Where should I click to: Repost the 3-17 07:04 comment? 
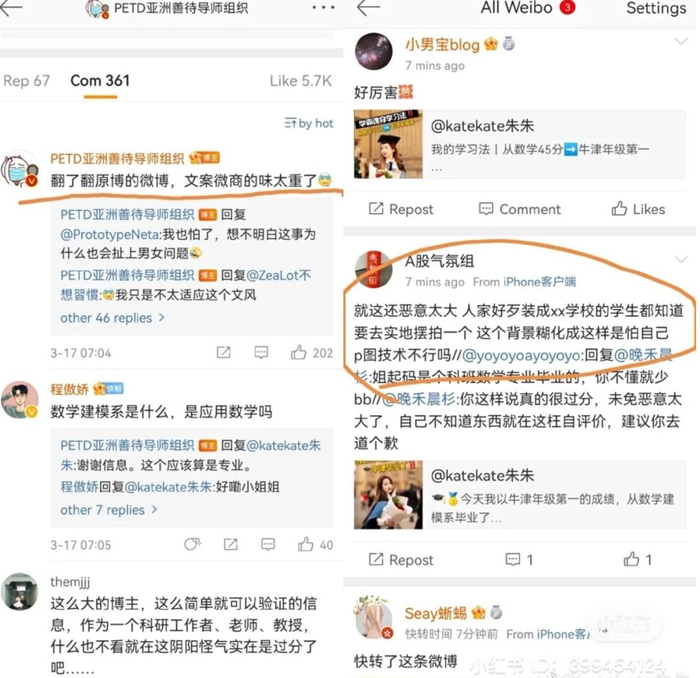tap(223, 353)
